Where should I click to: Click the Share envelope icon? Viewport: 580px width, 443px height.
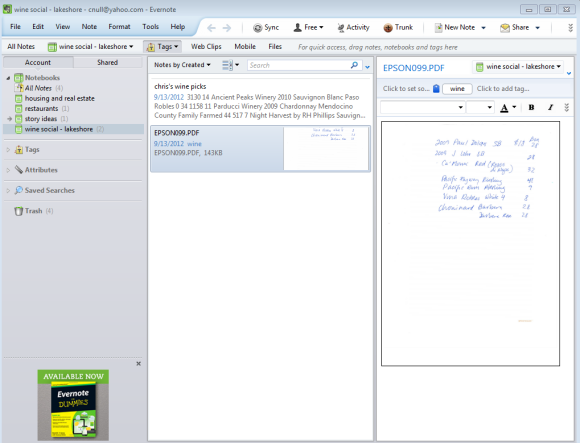(x=505, y=28)
